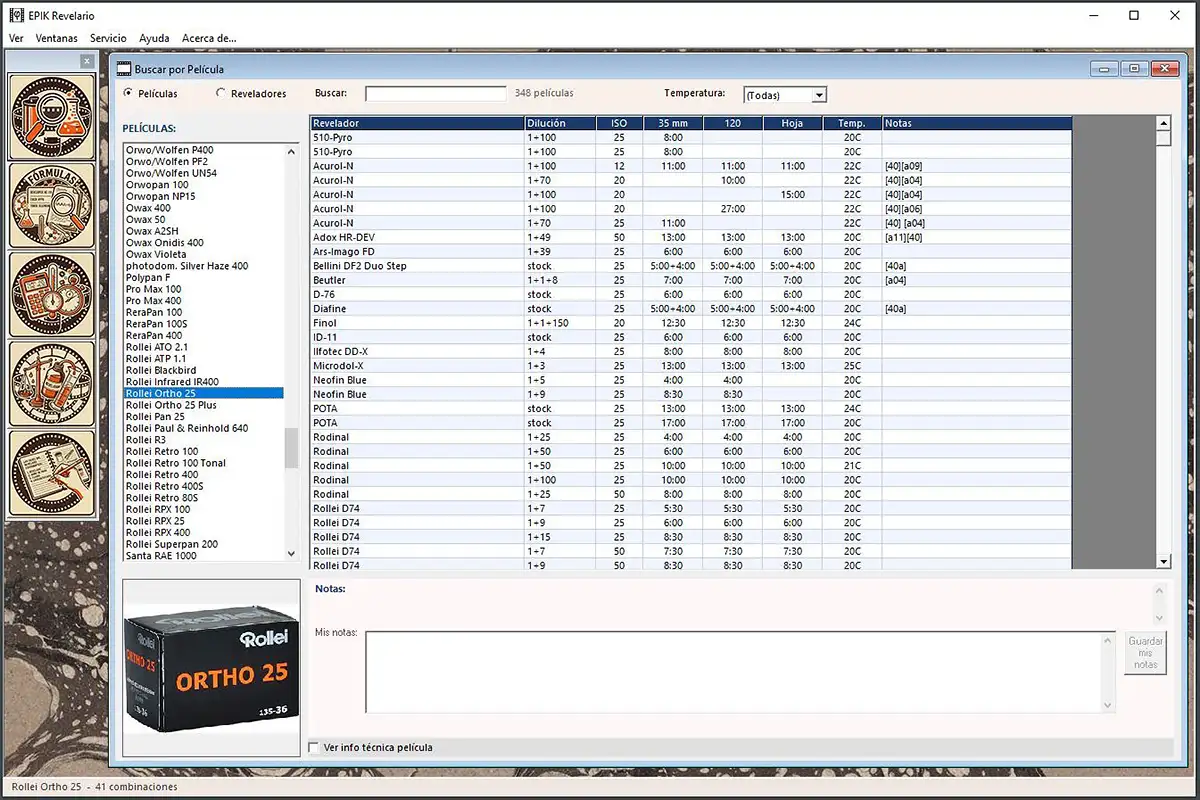Screen dimensions: 1200x800
Task: Close the sidebar palette with its x button
Action: [87, 61]
